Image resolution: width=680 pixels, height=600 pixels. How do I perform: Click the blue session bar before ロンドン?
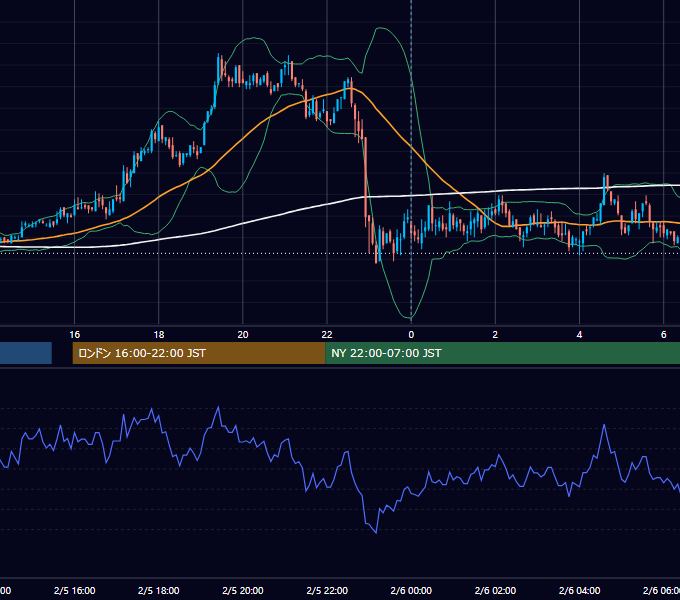(26, 353)
